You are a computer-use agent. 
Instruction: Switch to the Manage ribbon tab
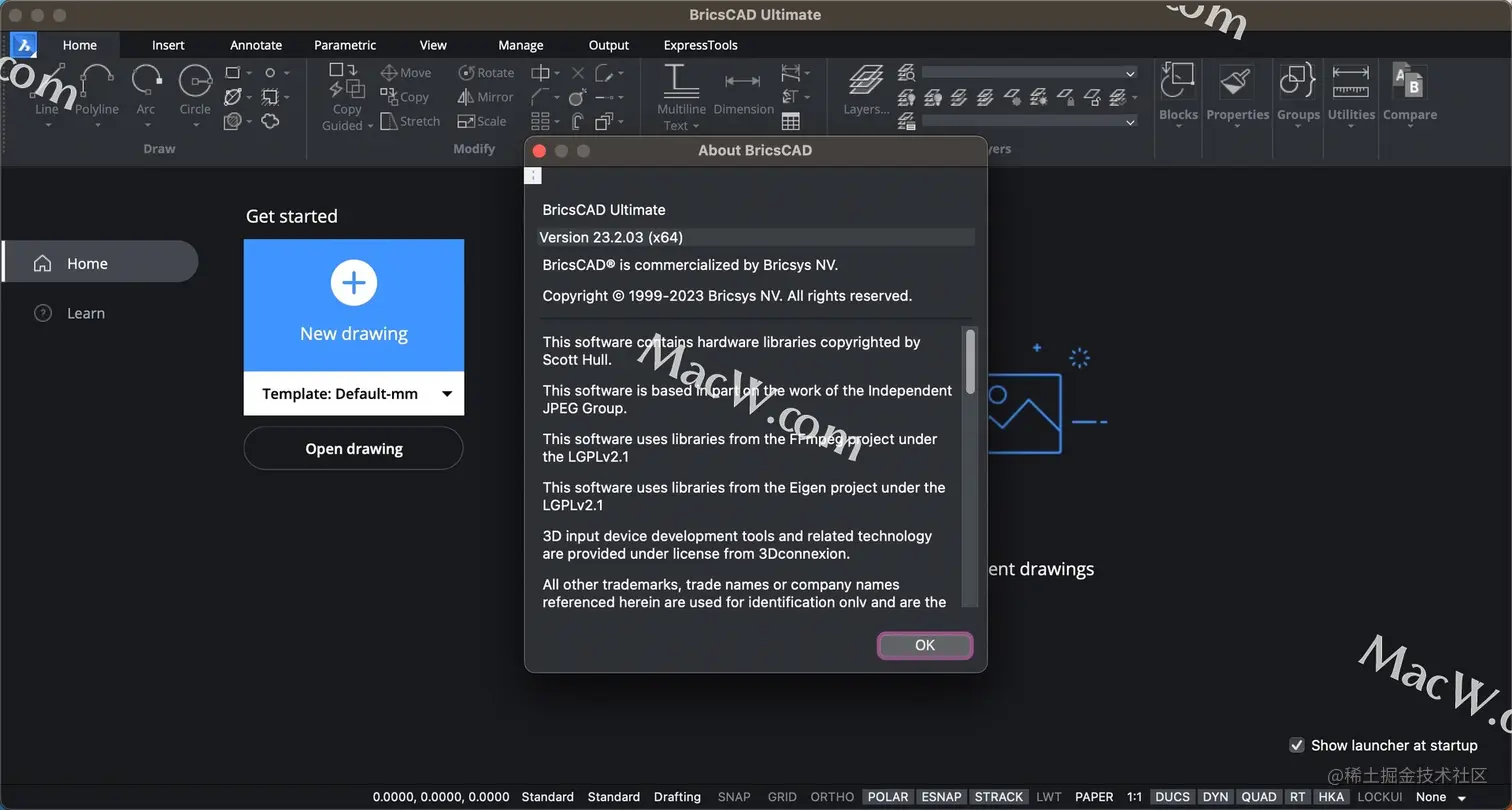(x=521, y=45)
